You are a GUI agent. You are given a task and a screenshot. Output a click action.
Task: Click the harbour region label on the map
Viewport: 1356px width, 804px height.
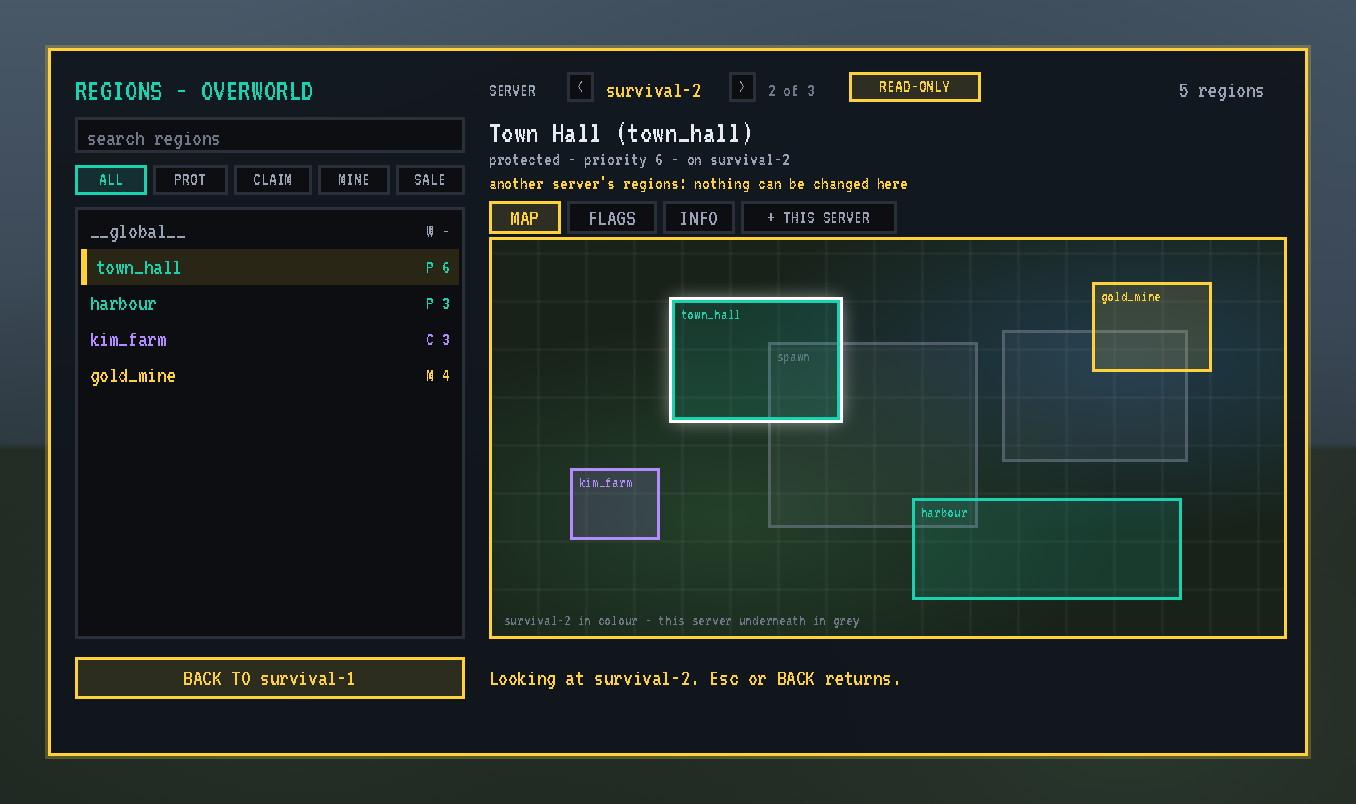pos(945,513)
